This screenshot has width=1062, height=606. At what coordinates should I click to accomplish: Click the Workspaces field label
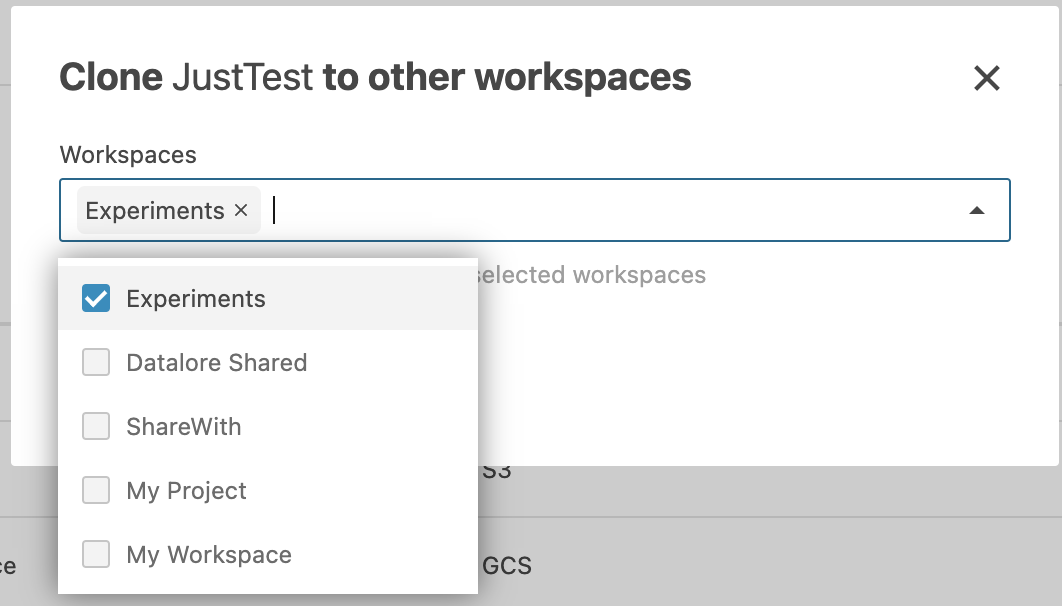point(128,154)
